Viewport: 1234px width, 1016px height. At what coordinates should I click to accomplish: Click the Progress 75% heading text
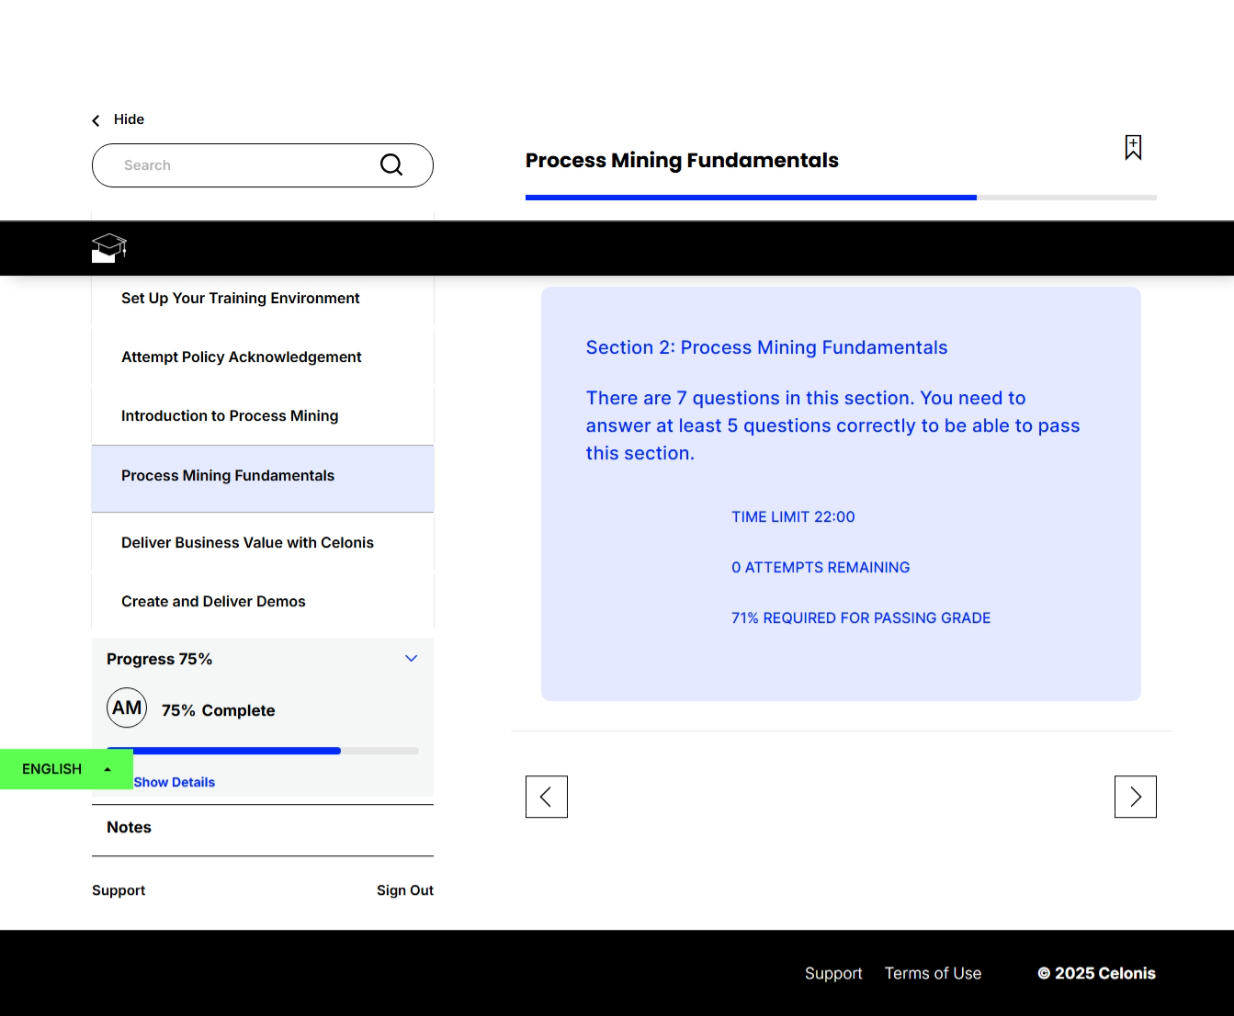point(159,659)
